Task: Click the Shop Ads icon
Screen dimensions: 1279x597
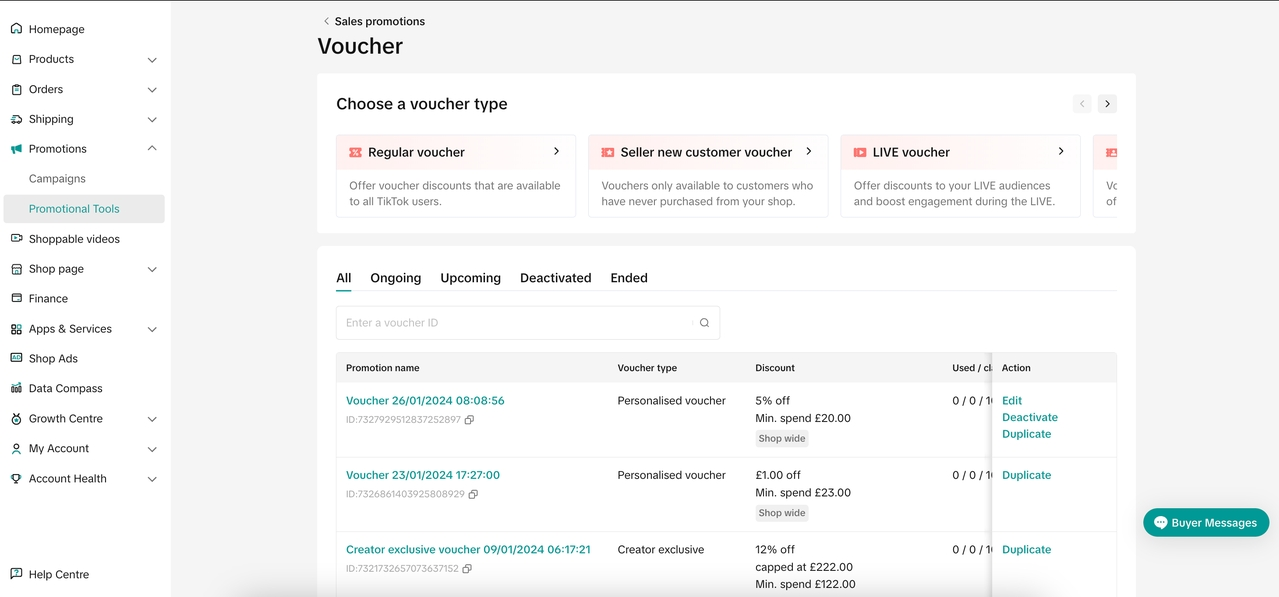Action: pyautogui.click(x=16, y=358)
